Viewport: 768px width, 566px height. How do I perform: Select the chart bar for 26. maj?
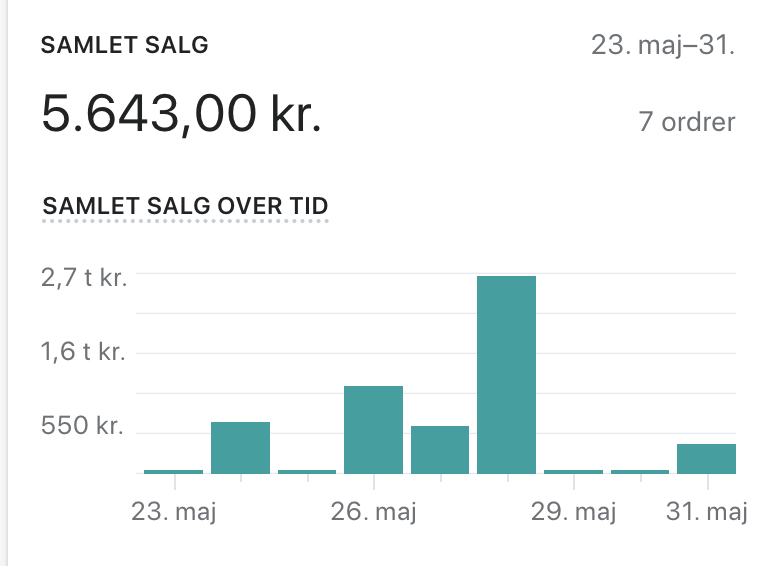pos(373,429)
